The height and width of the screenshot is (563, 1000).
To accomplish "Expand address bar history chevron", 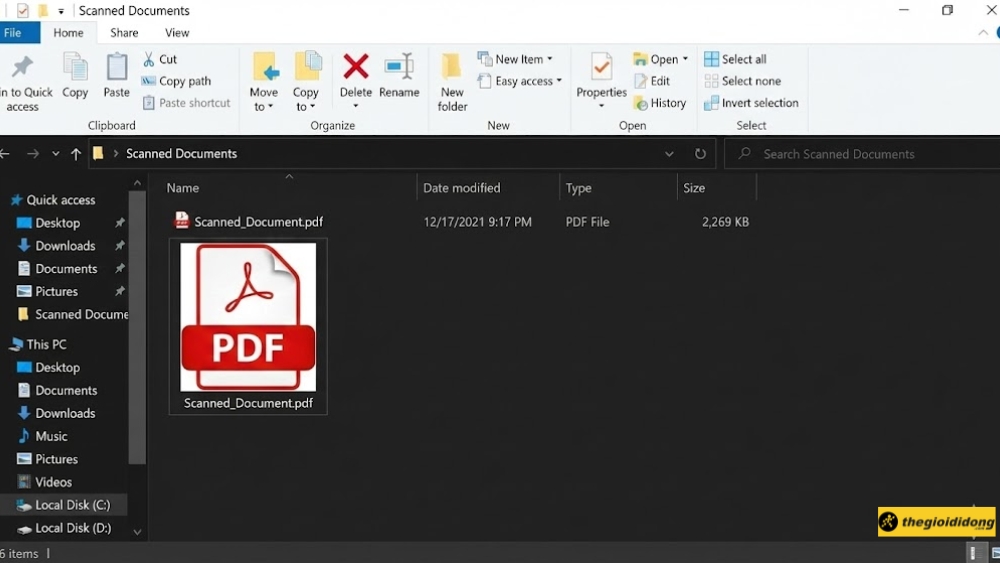I will coord(669,154).
